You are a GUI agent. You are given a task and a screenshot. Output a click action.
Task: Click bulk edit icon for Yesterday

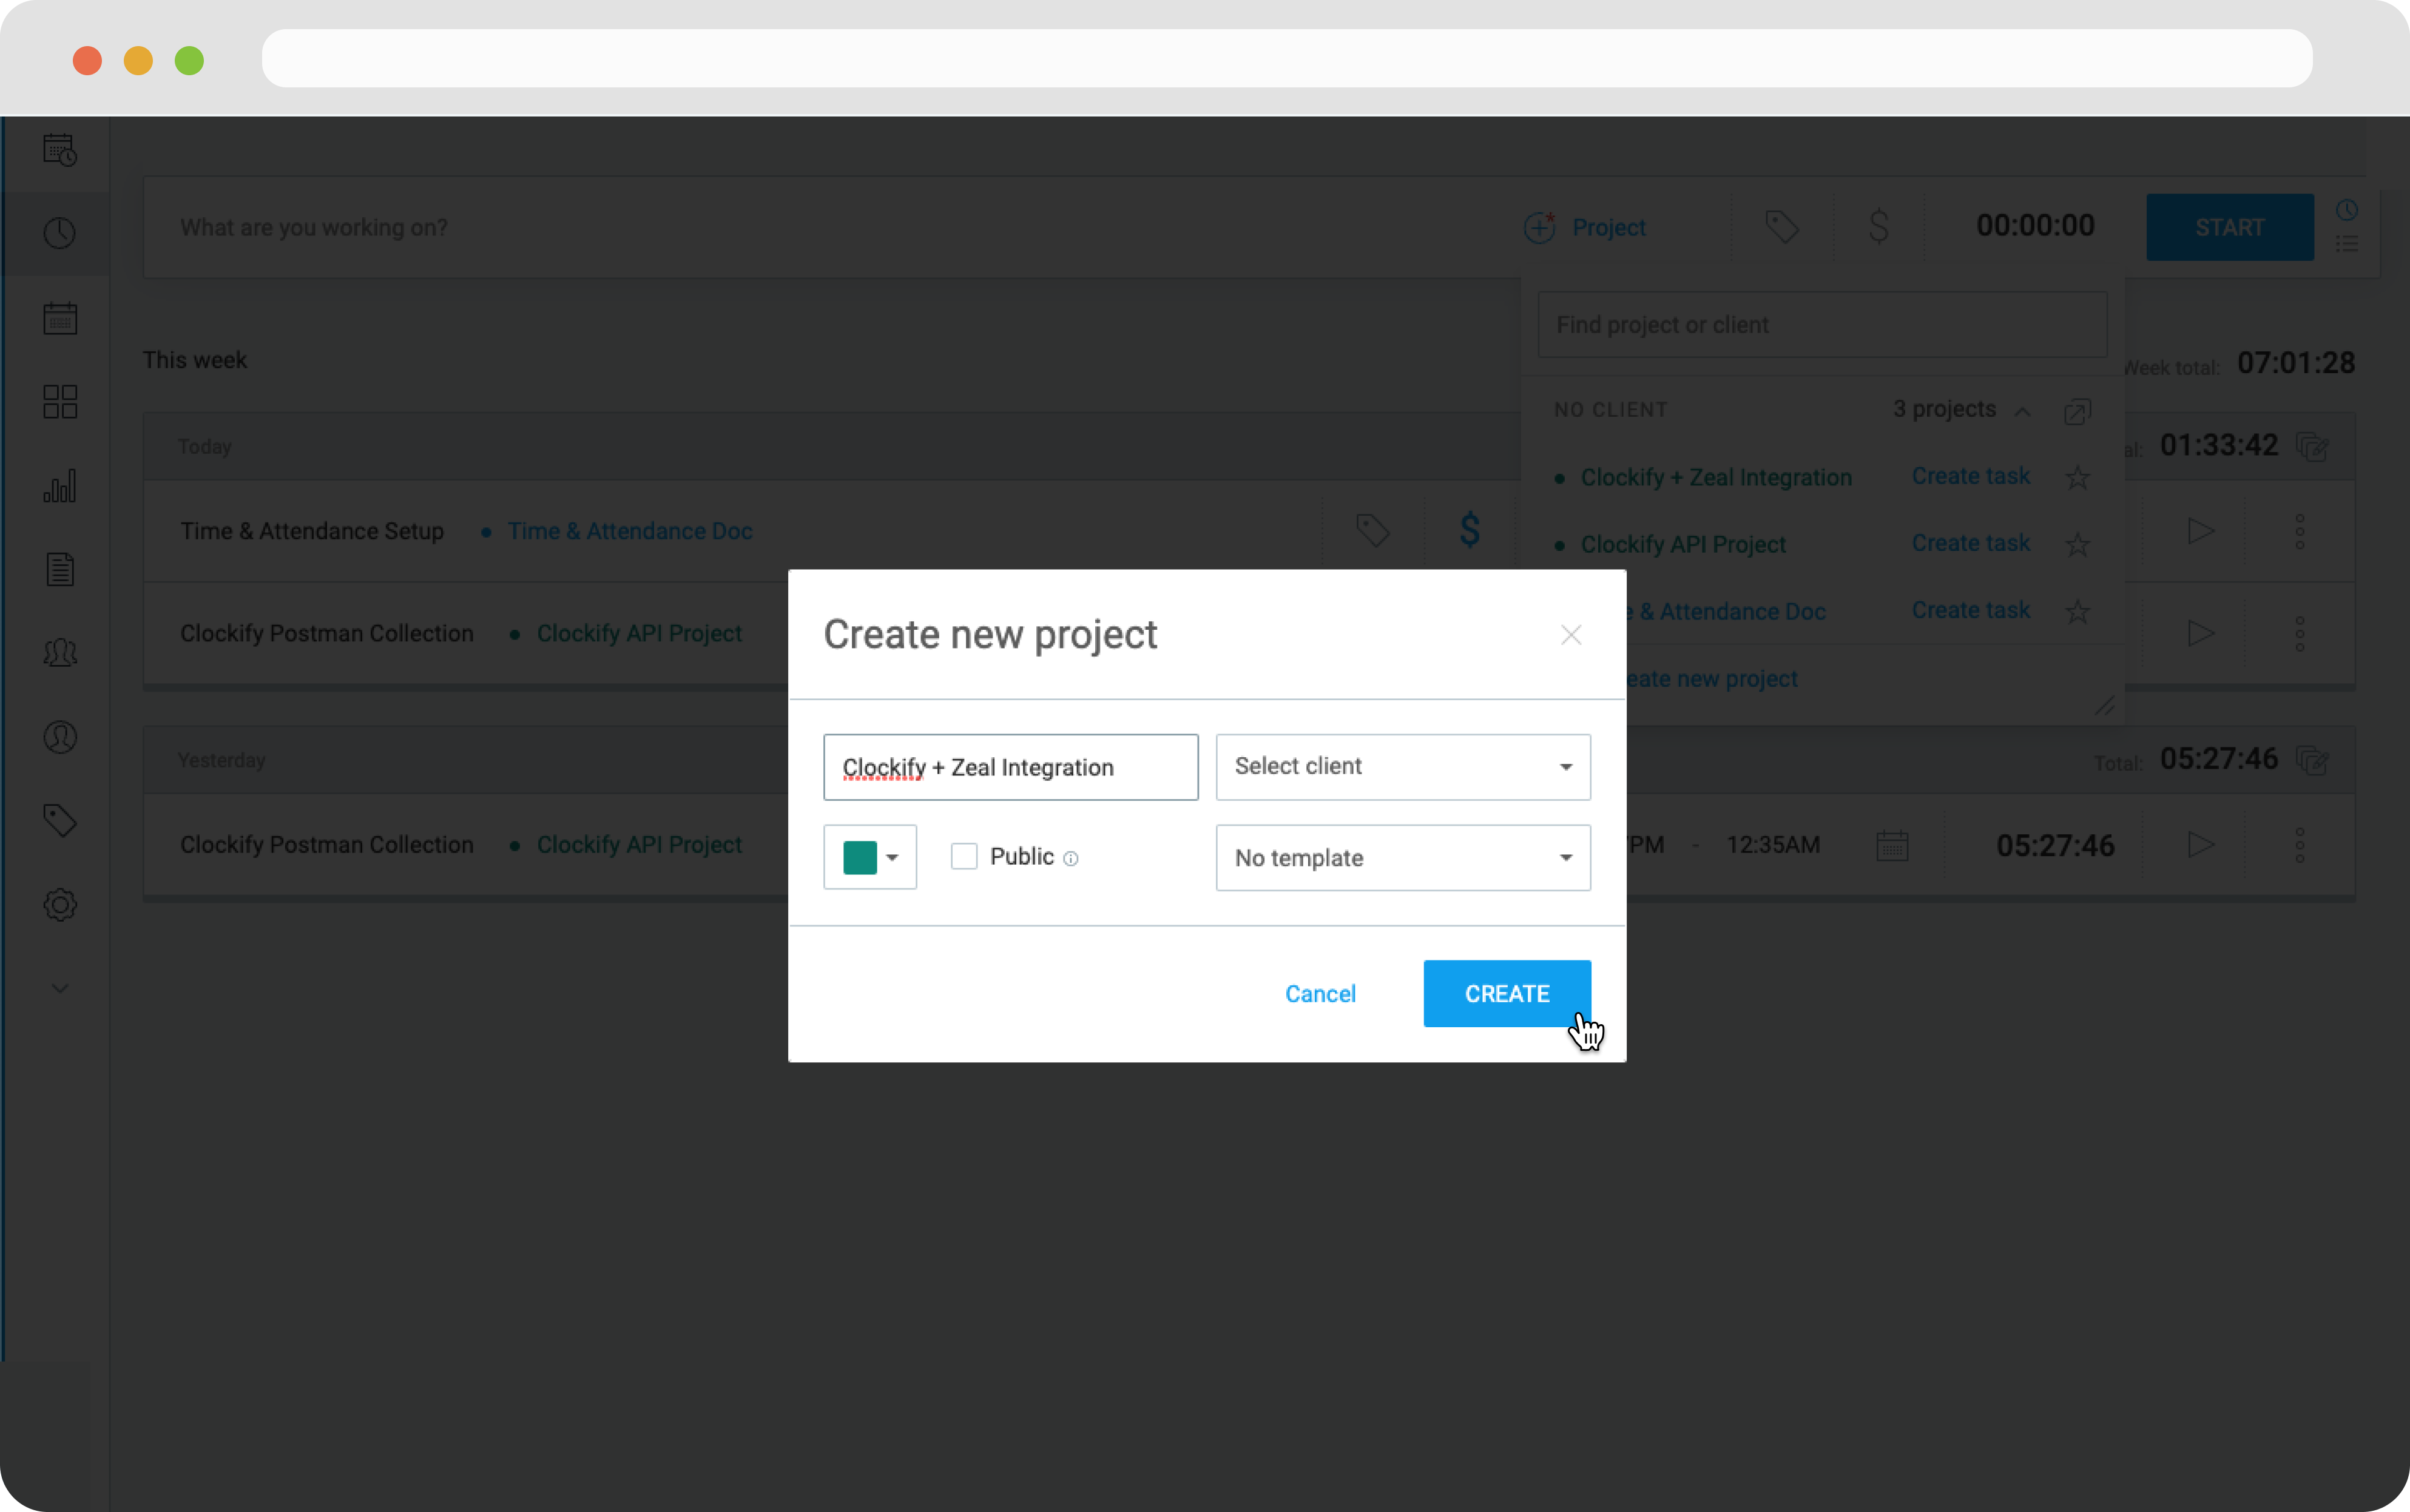[x=2313, y=760]
